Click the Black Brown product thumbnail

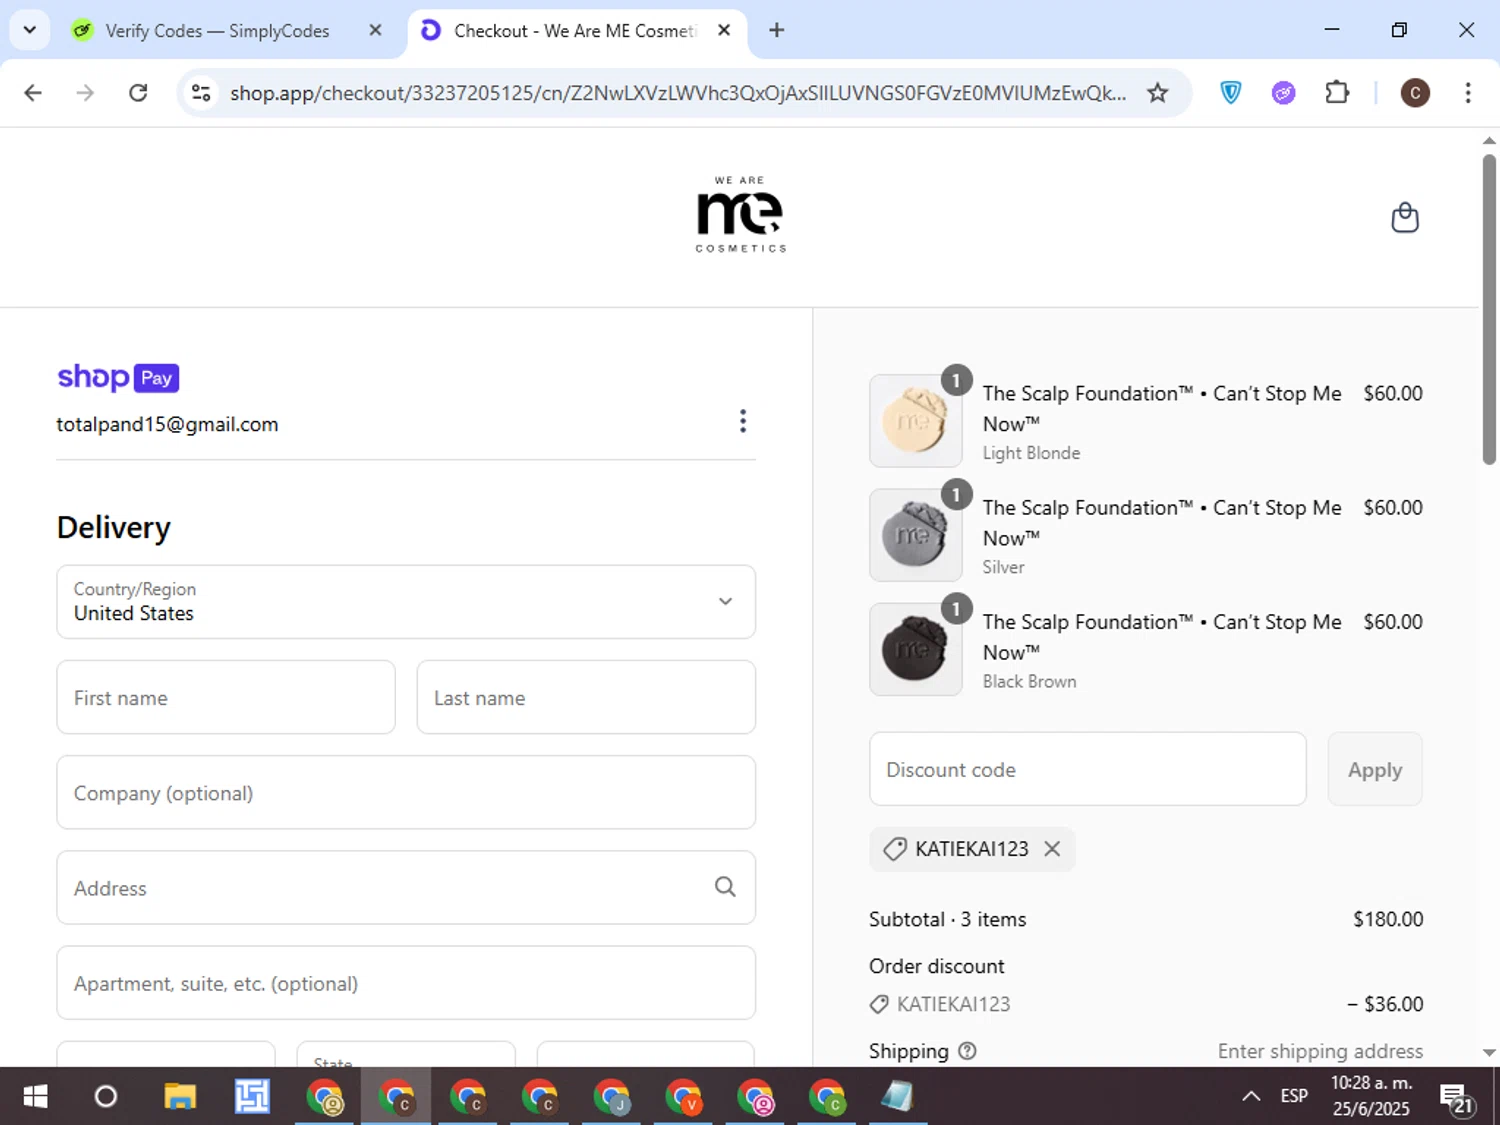click(x=916, y=649)
